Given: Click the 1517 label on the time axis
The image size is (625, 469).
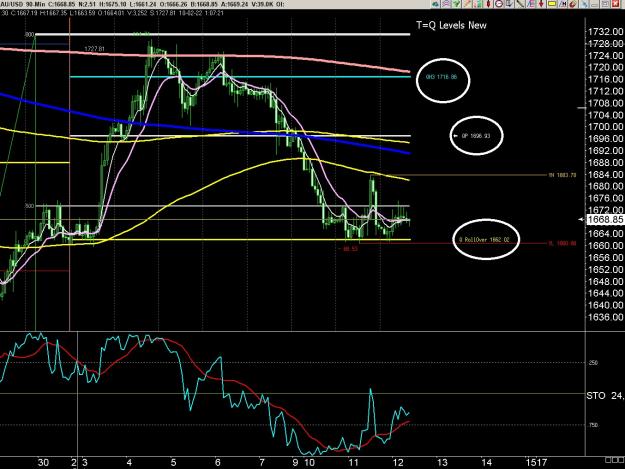Looking at the screenshot, I should (x=536, y=463).
